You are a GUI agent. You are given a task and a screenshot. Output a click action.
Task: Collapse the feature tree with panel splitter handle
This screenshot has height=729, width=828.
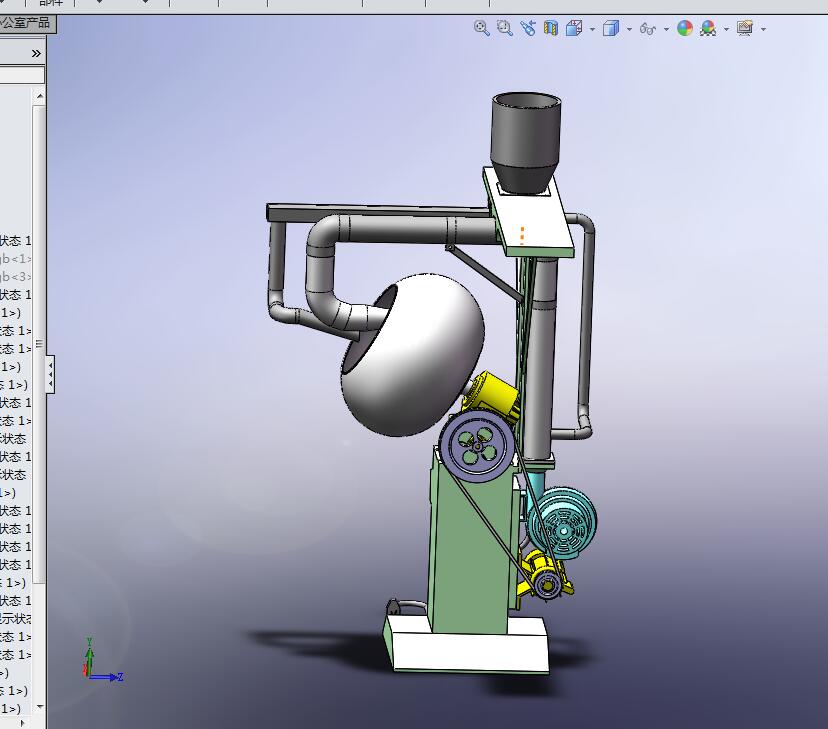(50, 374)
